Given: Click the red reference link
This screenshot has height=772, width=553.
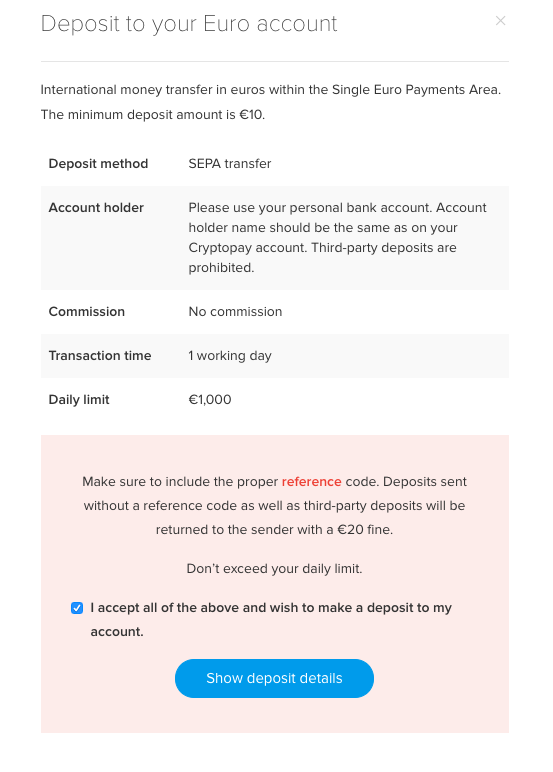Looking at the screenshot, I should click(x=311, y=482).
